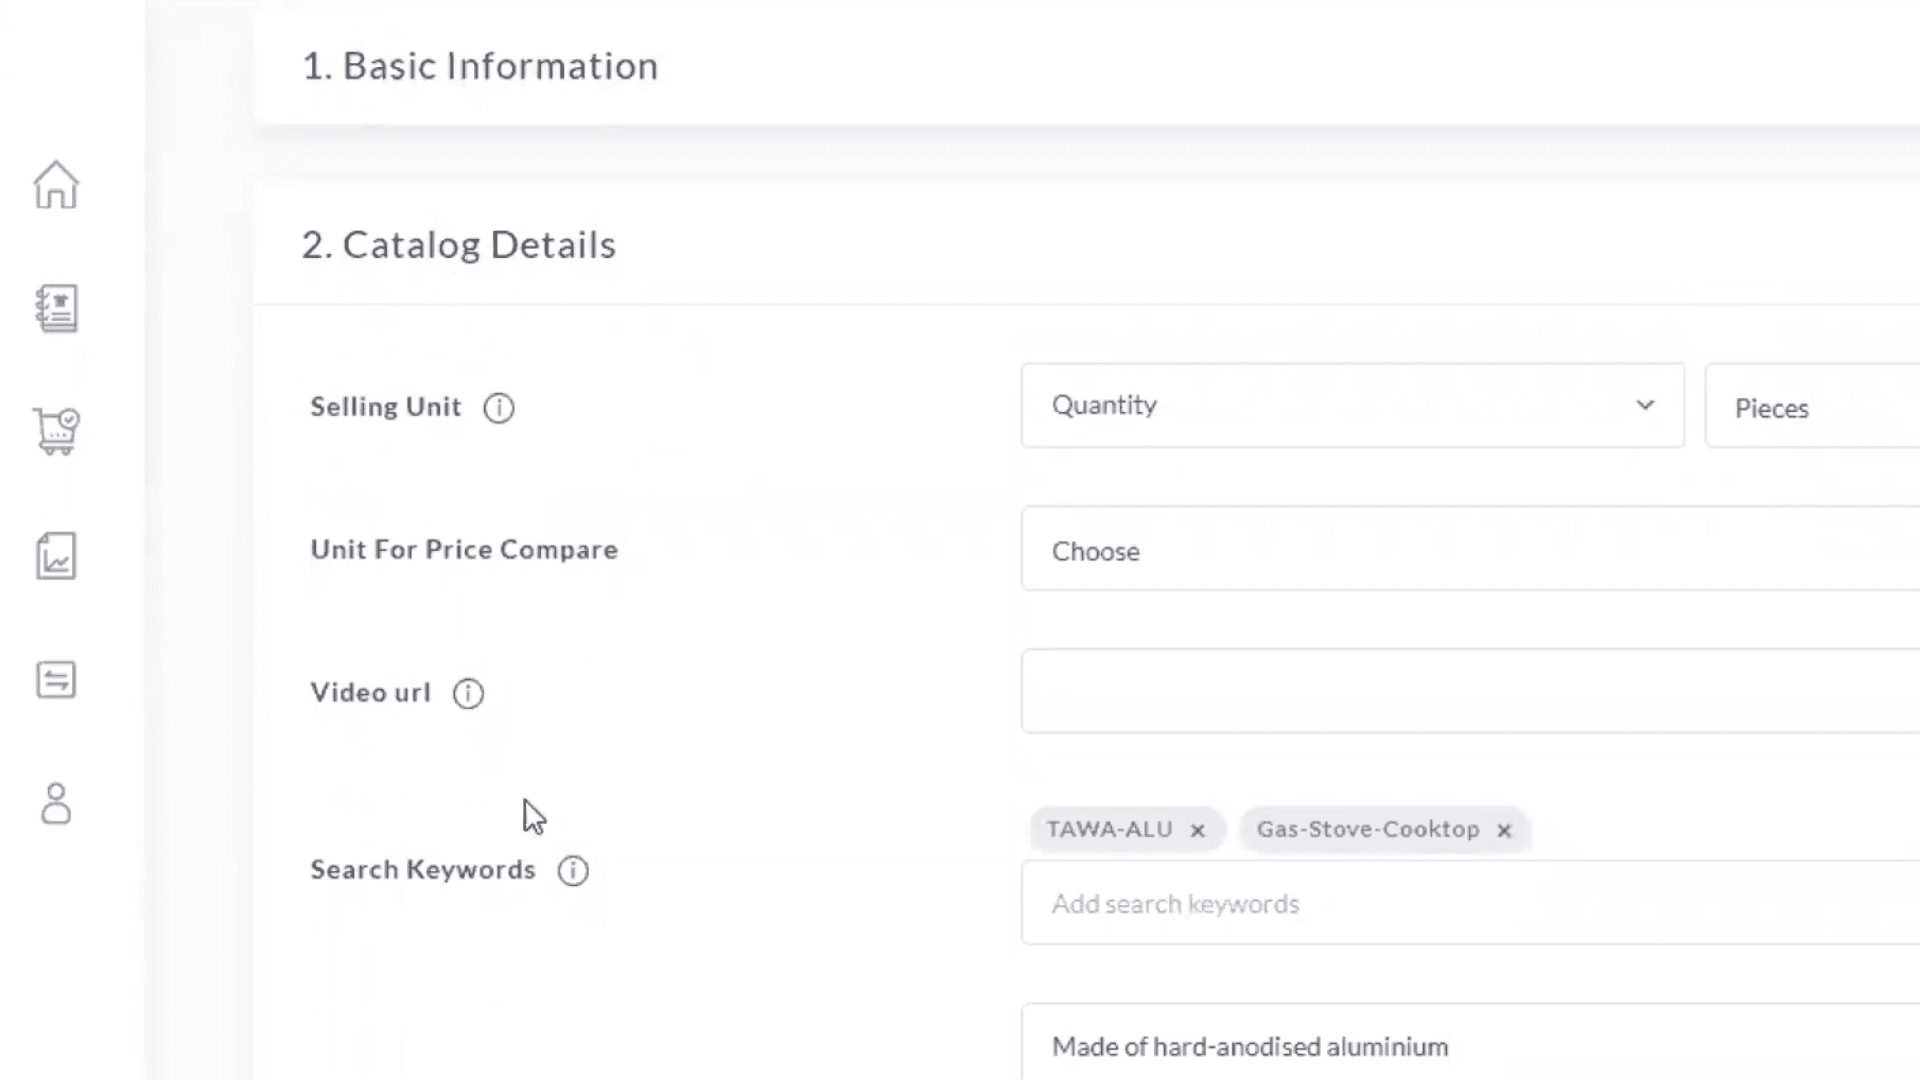Open the transfer arrows sidebar icon
The image size is (1920, 1080).
[x=56, y=680]
